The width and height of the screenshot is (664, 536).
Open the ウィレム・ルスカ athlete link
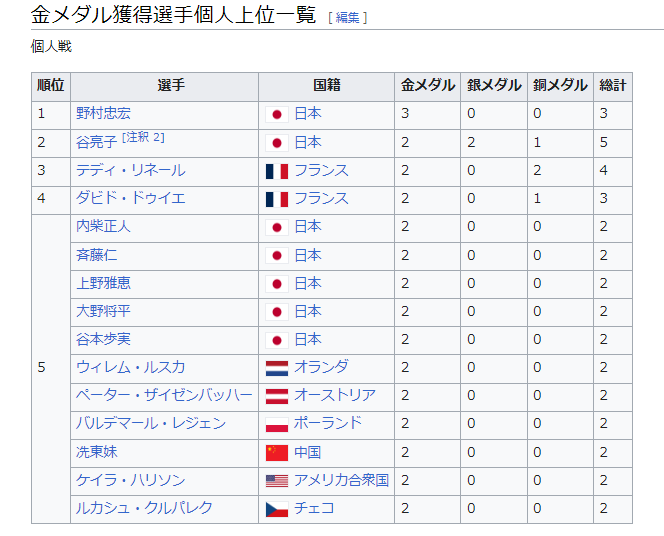coord(130,367)
